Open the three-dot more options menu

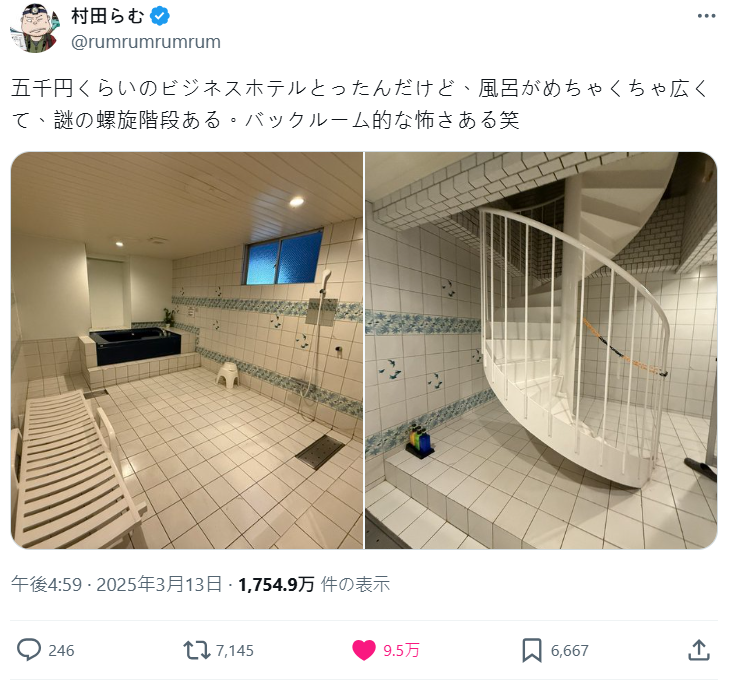[x=706, y=16]
